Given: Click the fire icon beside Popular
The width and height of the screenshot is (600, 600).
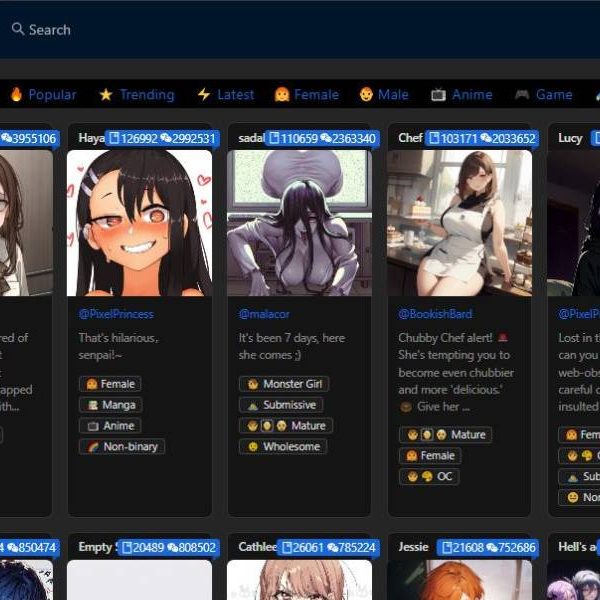Looking at the screenshot, I should [x=16, y=95].
